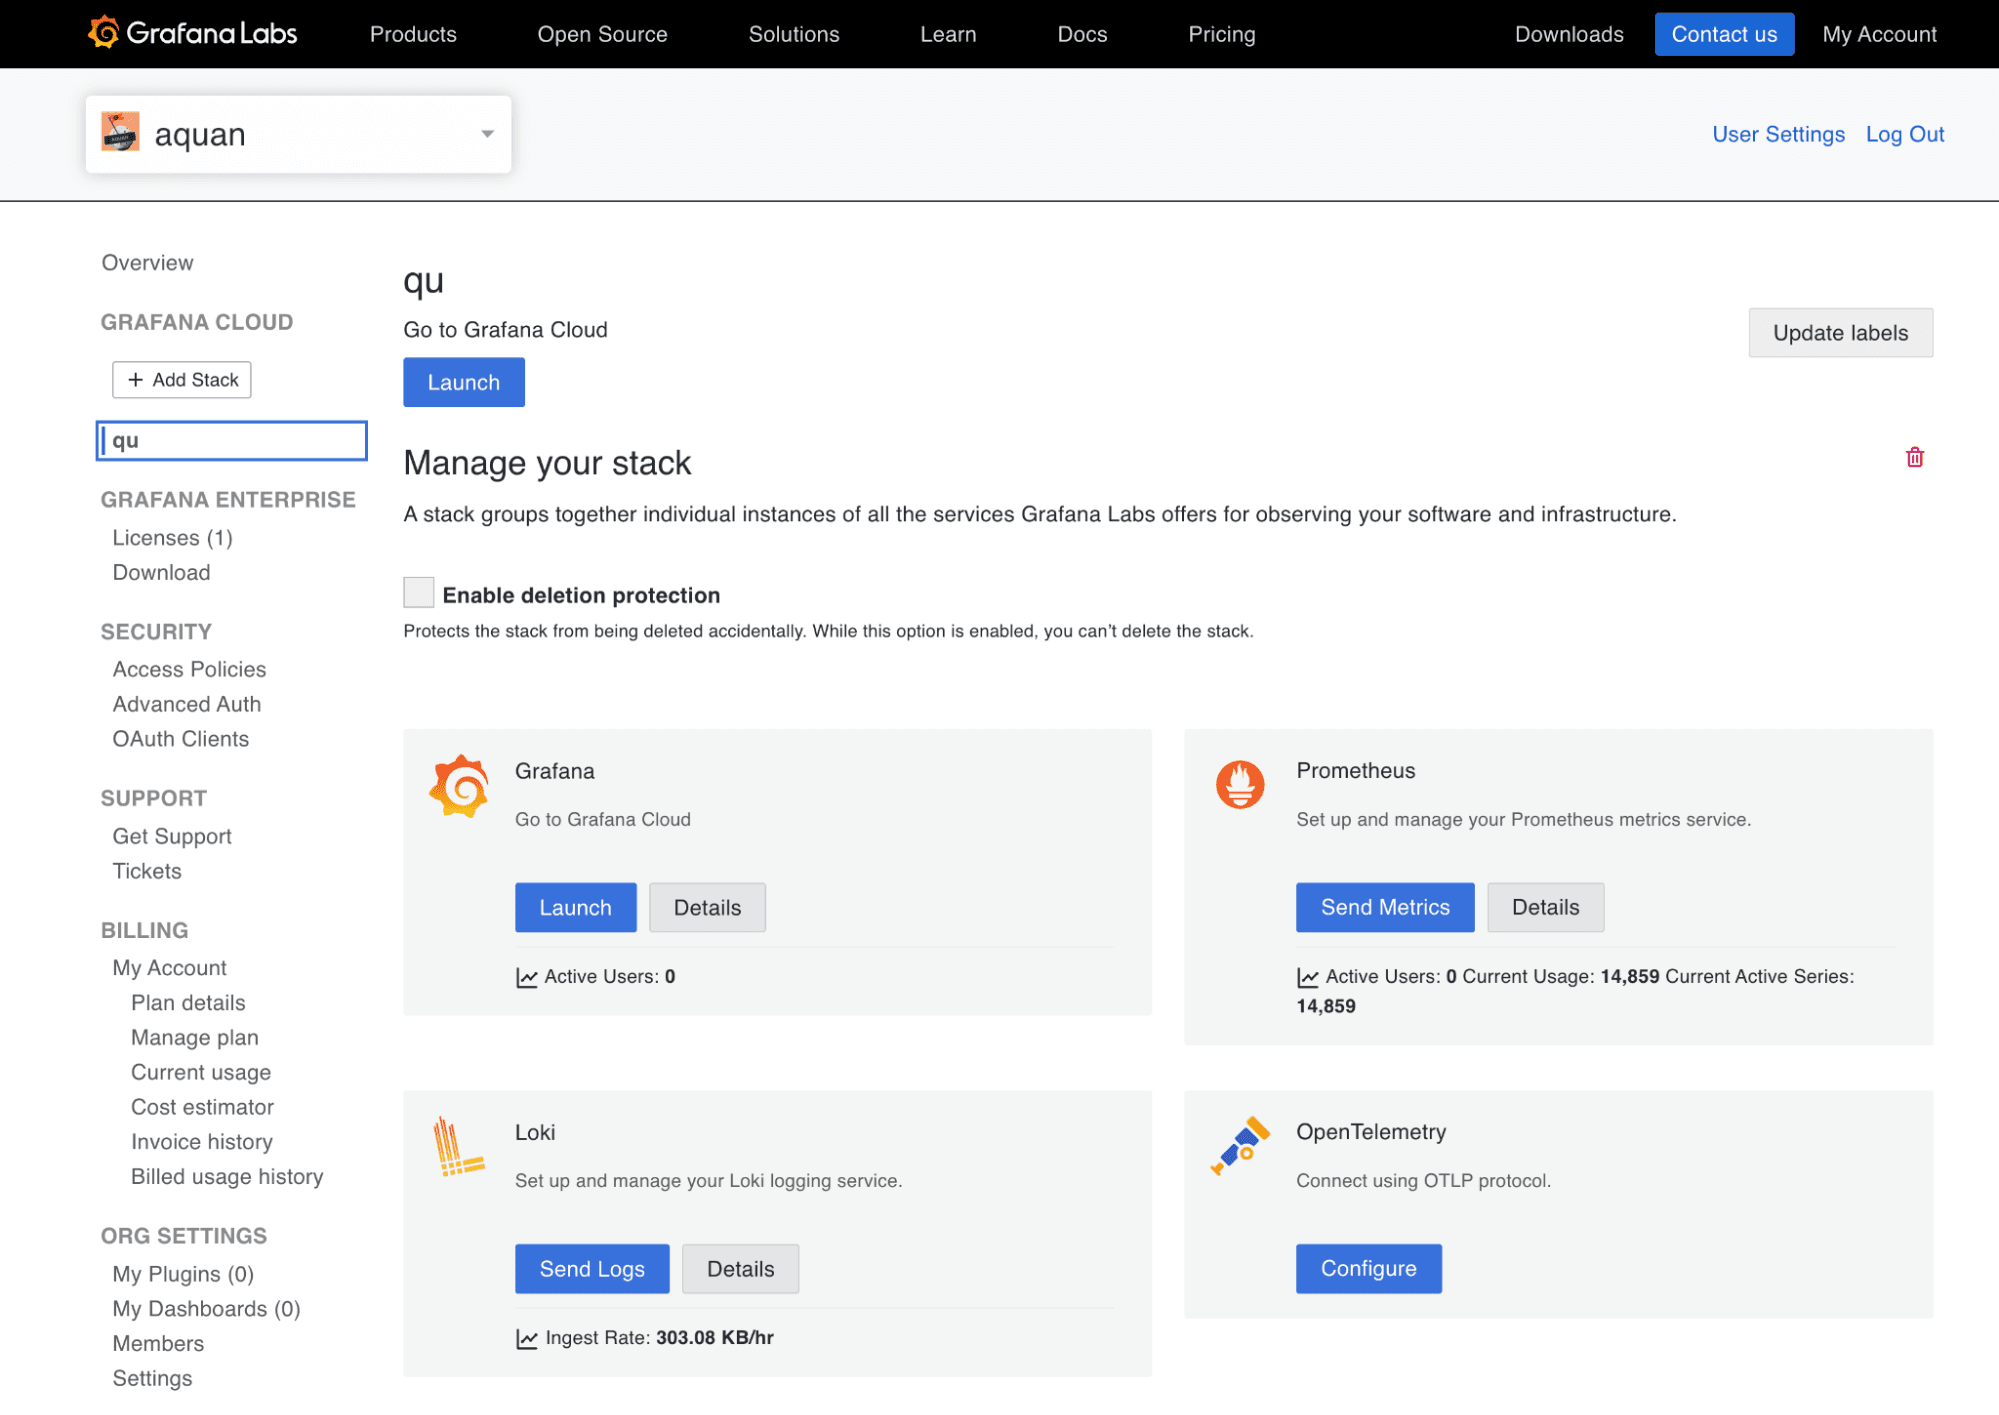1999x1415 pixels.
Task: Click the OpenTelemetry telescope icon
Action: [x=1239, y=1146]
